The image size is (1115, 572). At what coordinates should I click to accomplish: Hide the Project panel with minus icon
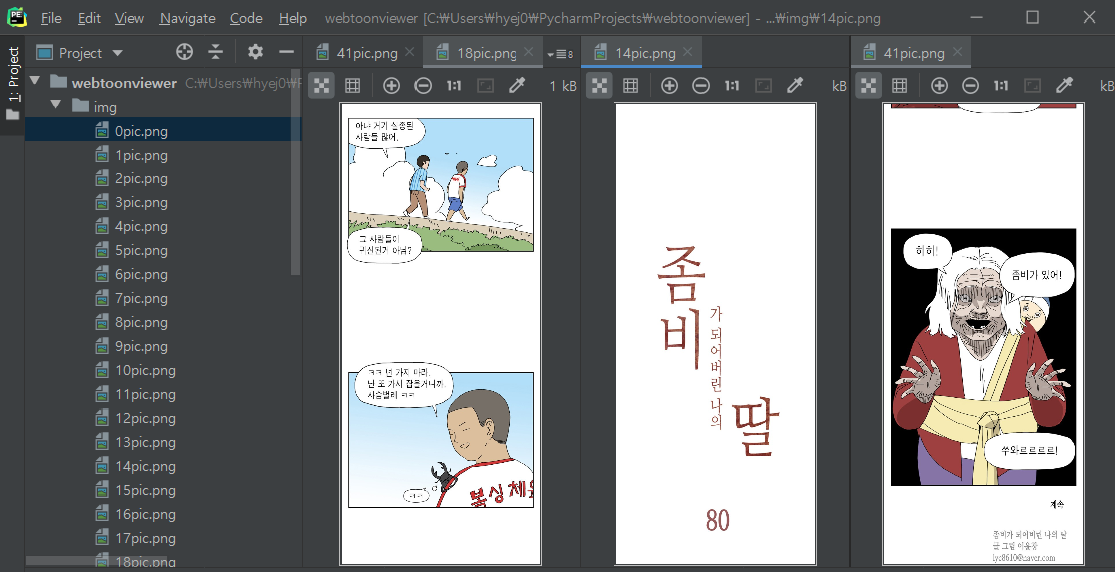coord(287,51)
